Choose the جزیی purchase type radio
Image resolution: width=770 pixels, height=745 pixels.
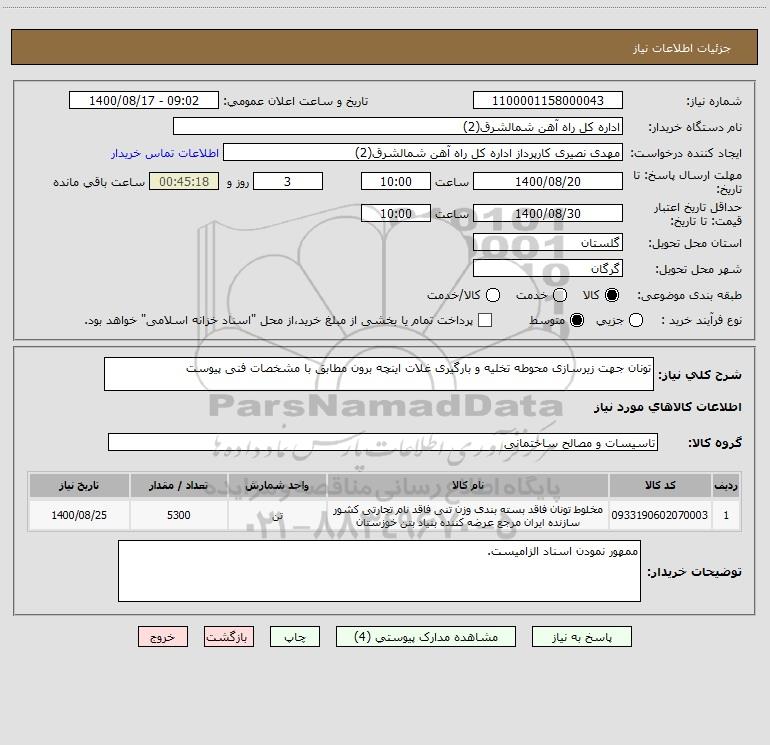(635, 320)
